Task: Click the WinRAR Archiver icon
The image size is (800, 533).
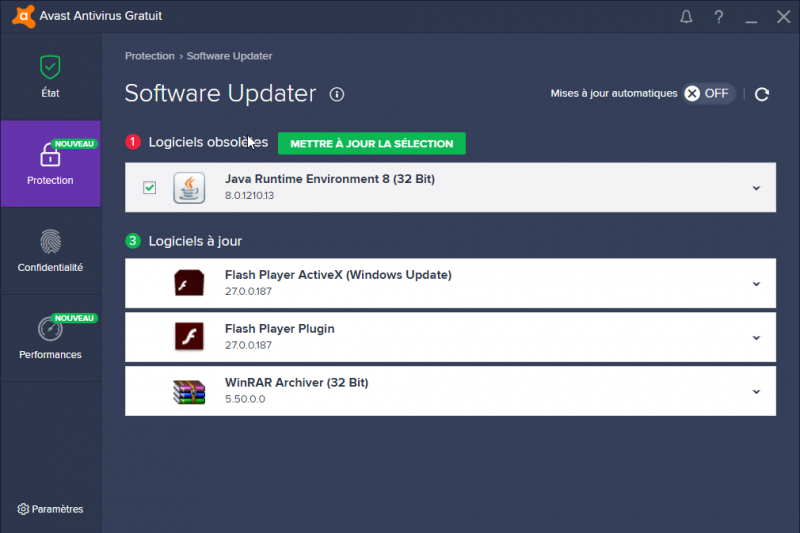Action: coord(189,392)
